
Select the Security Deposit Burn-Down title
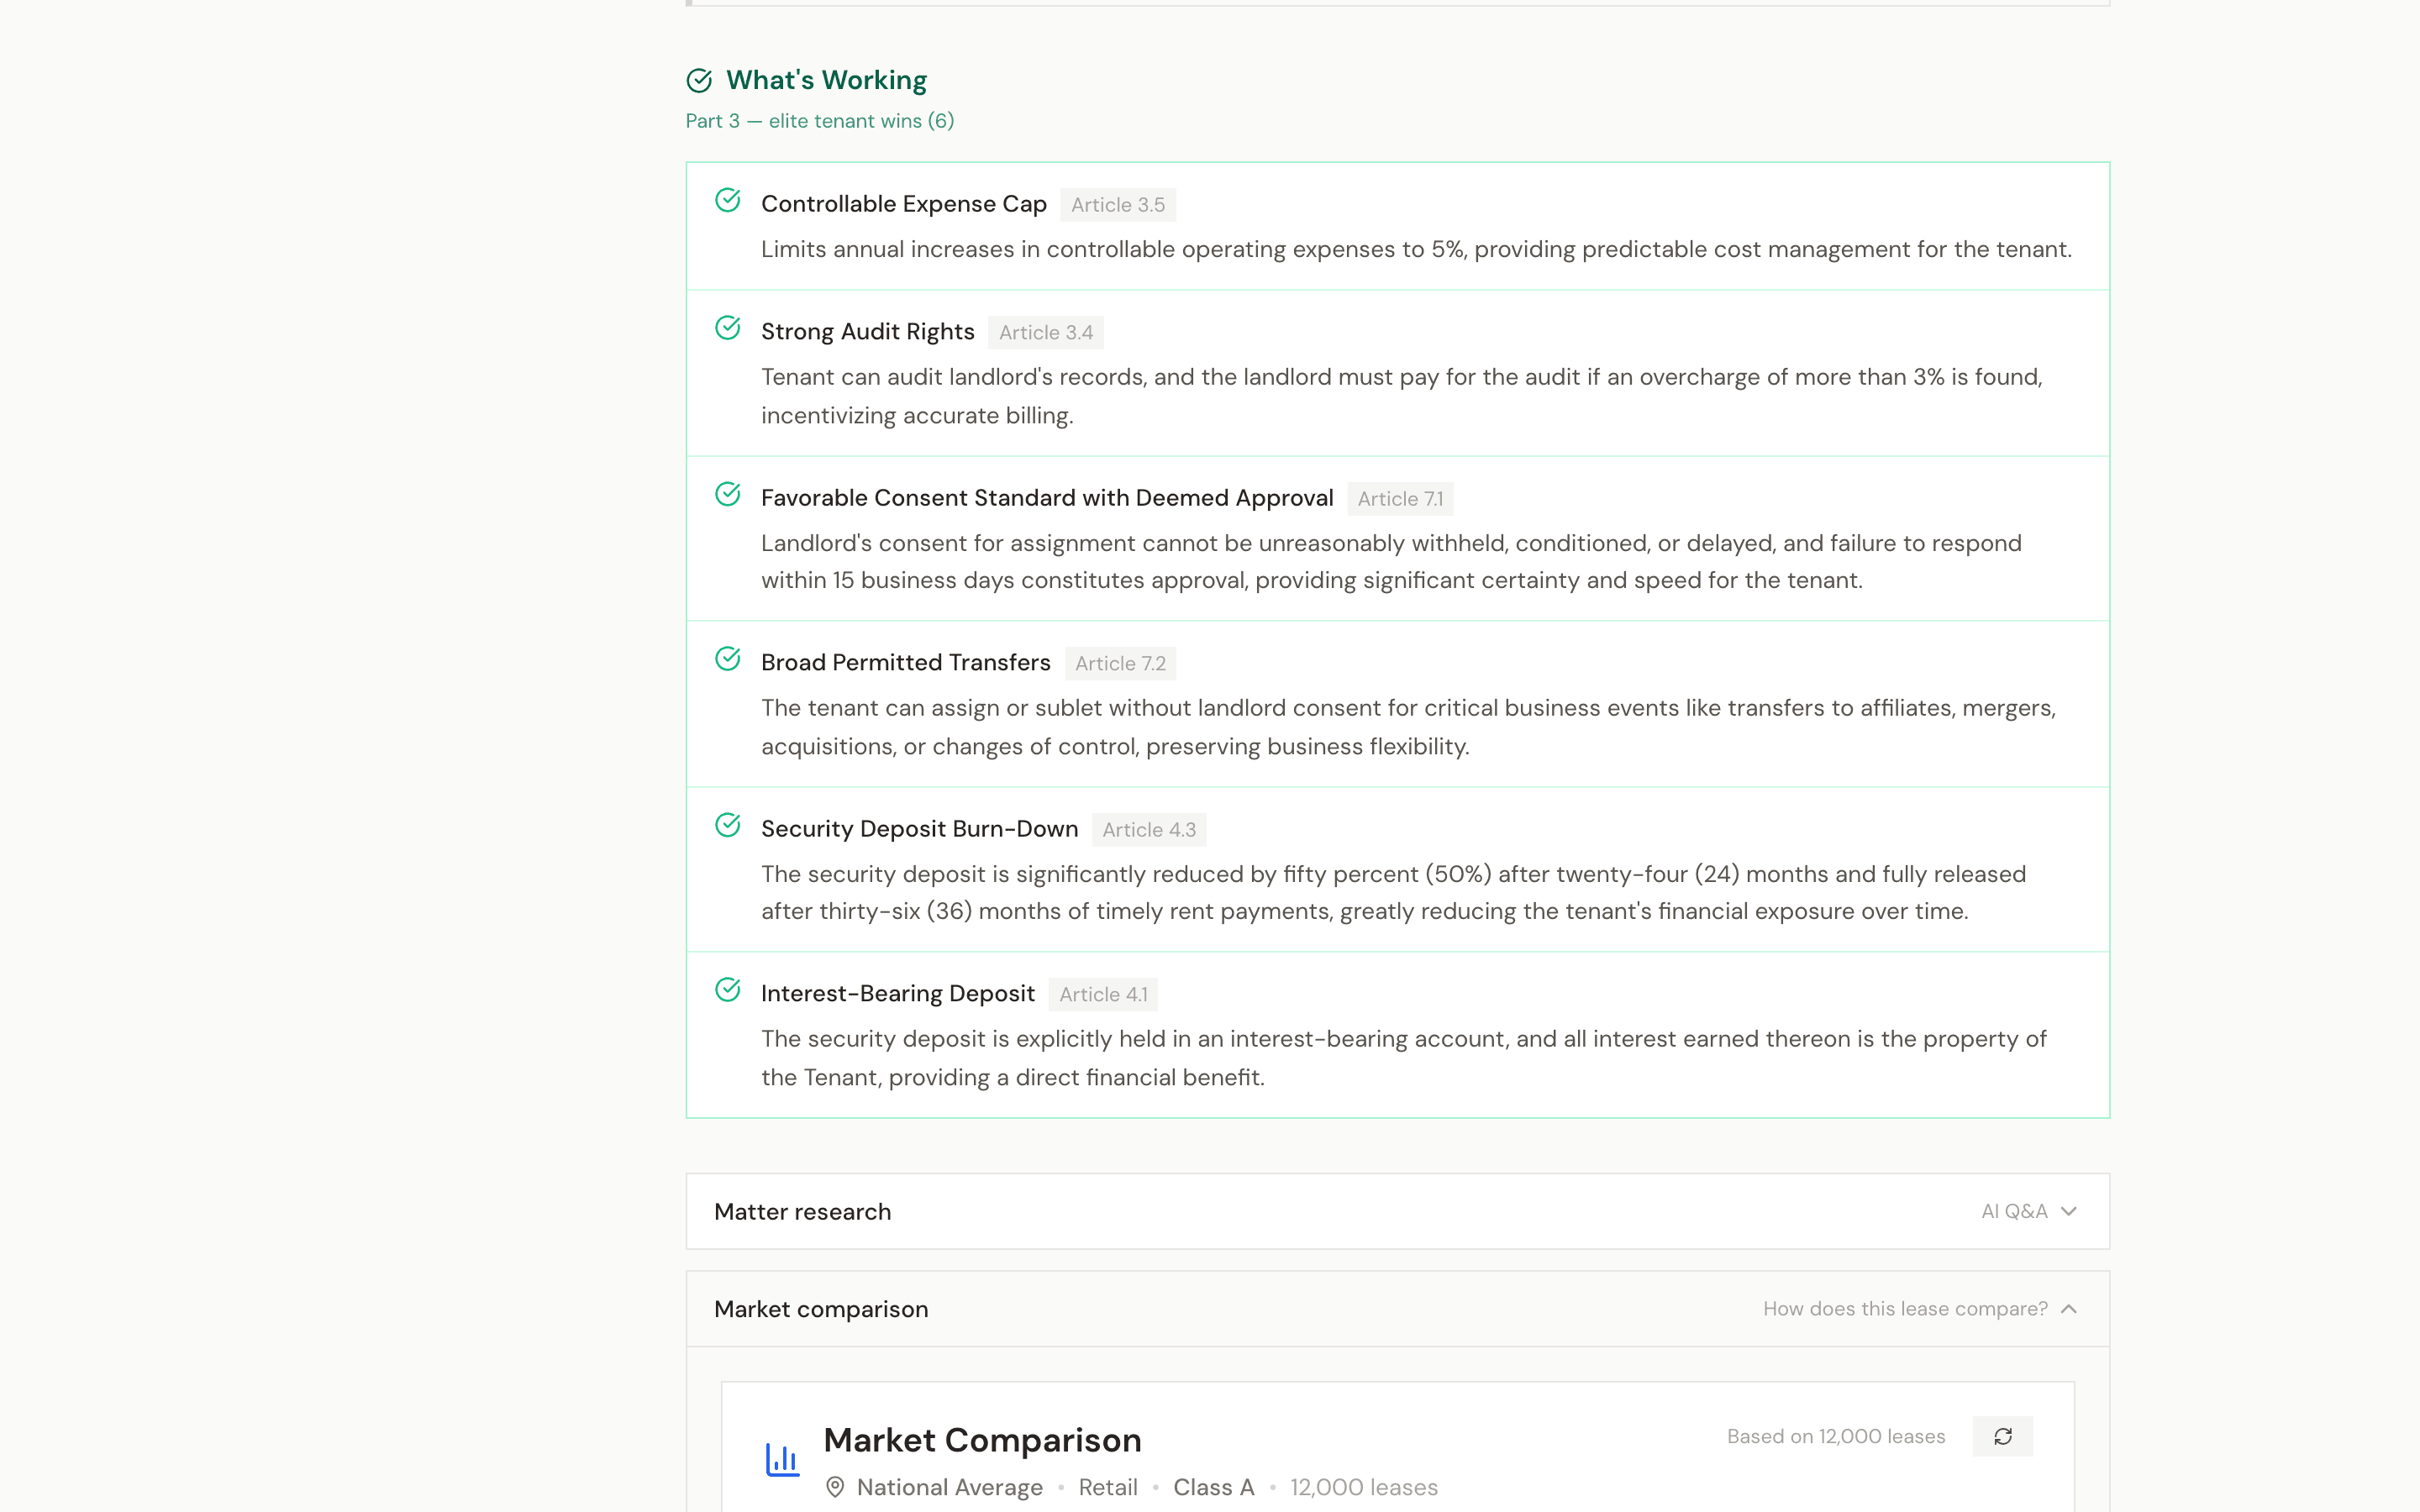point(920,829)
